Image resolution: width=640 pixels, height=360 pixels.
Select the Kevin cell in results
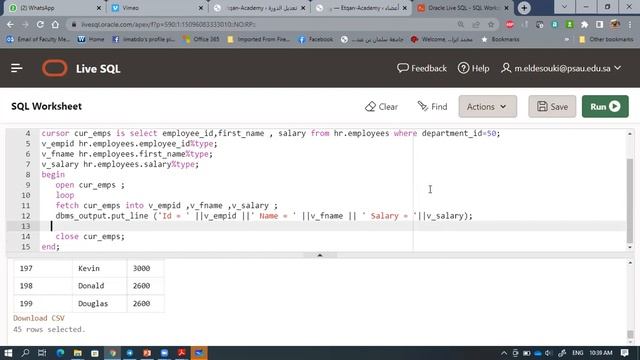pyautogui.click(x=100, y=268)
